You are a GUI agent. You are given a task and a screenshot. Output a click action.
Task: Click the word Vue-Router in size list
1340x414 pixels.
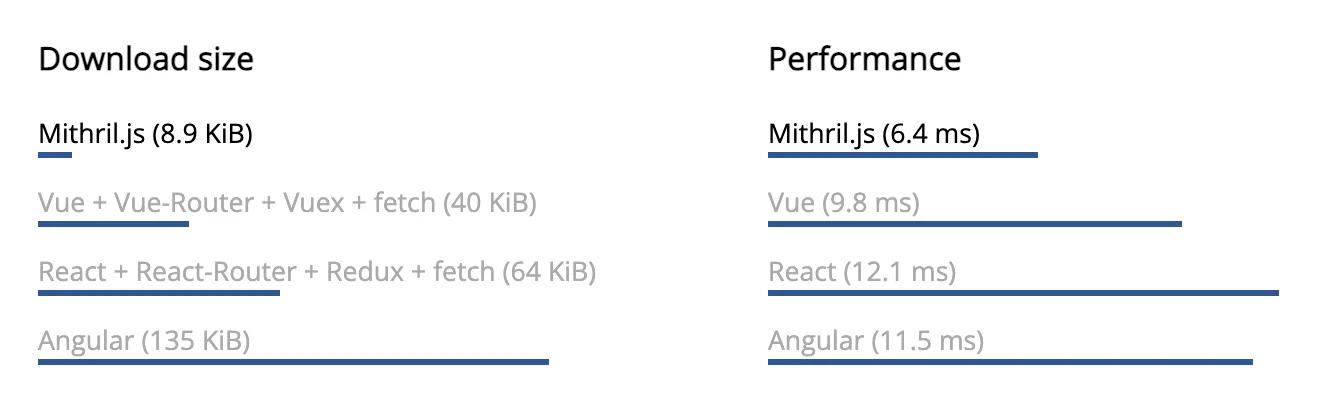click(x=184, y=203)
